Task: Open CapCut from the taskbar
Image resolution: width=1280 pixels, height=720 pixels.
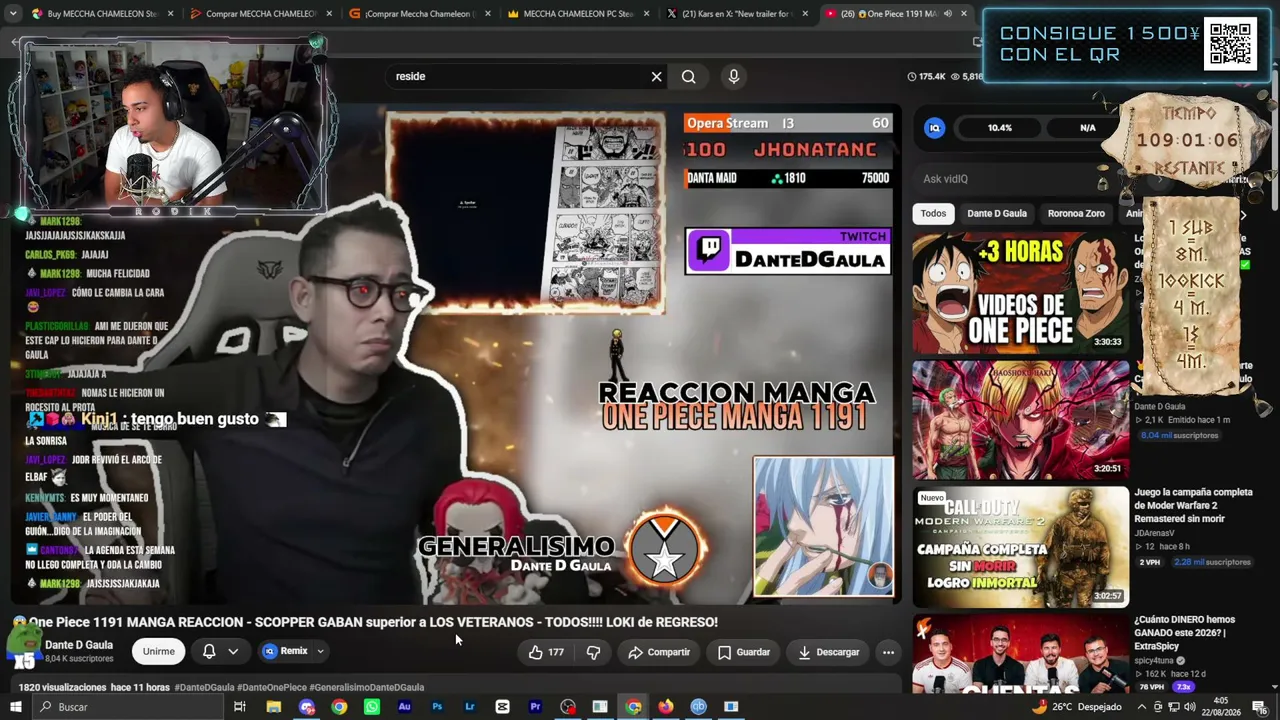Action: pos(502,707)
